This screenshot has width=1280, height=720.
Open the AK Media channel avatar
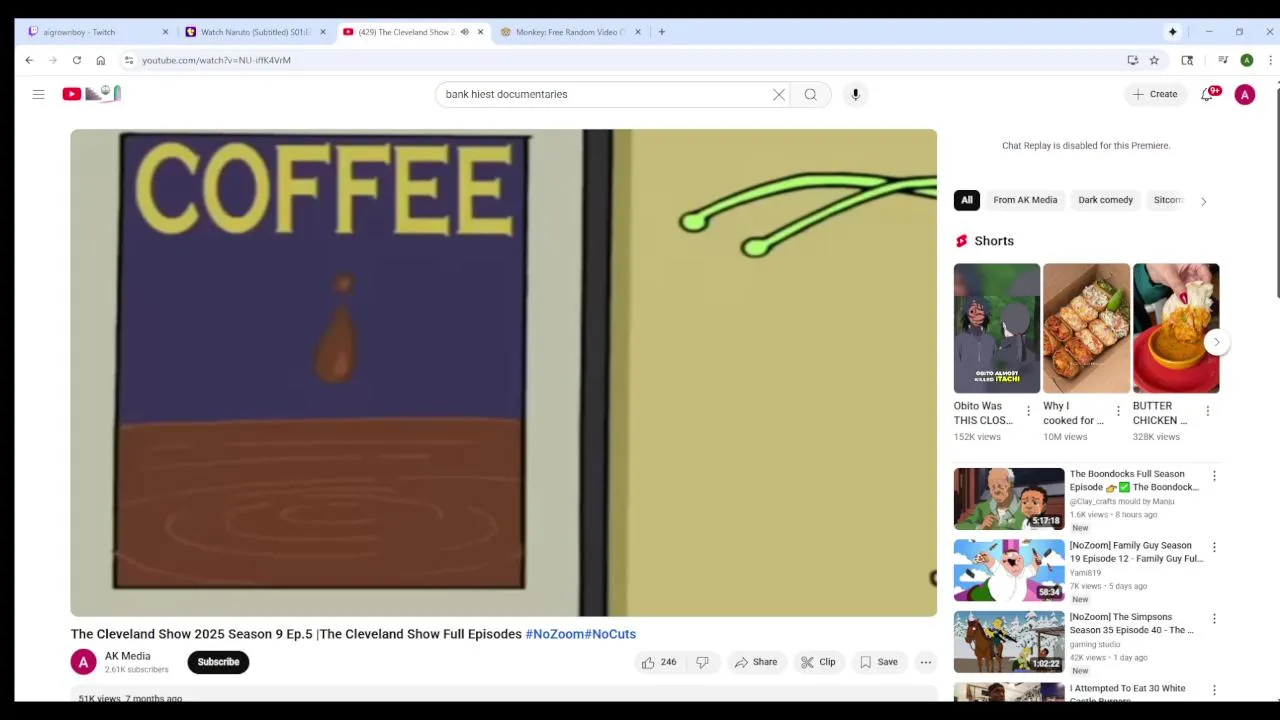tap(83, 662)
